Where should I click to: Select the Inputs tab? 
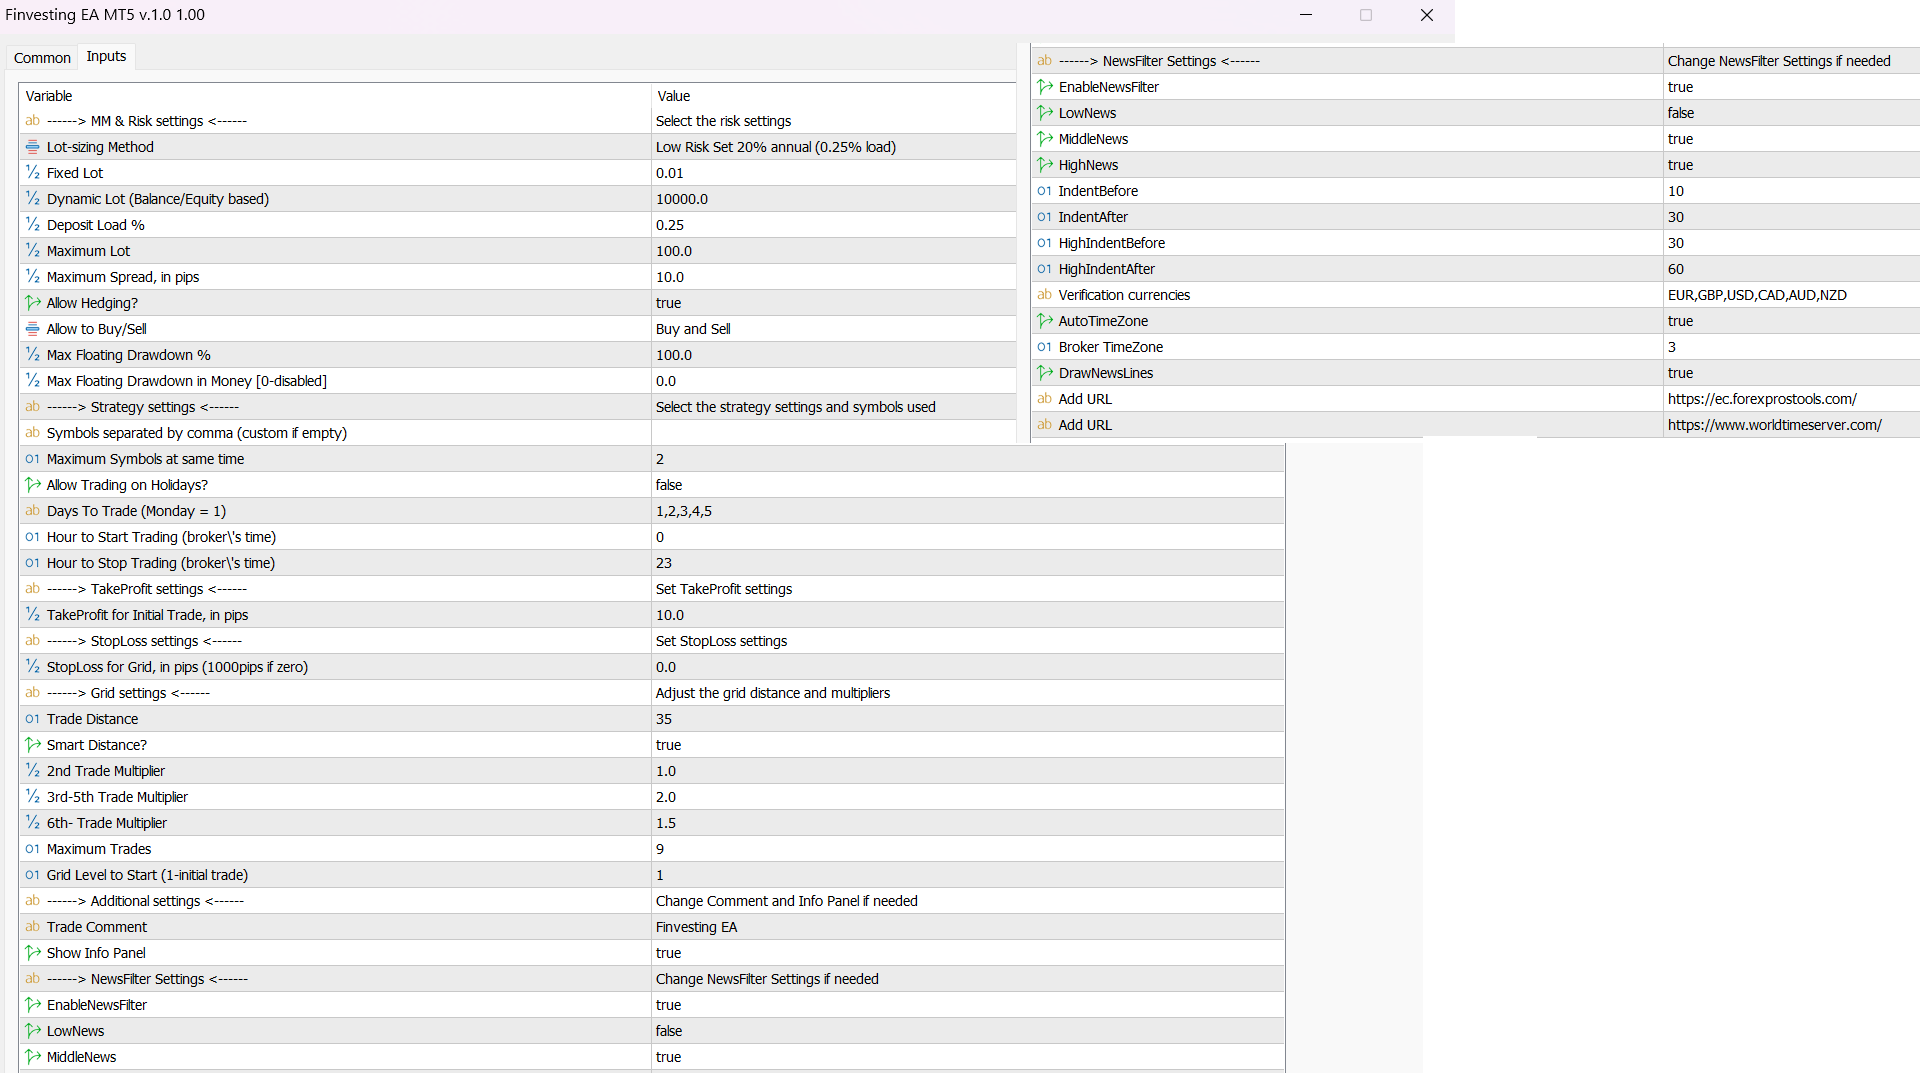(x=106, y=57)
